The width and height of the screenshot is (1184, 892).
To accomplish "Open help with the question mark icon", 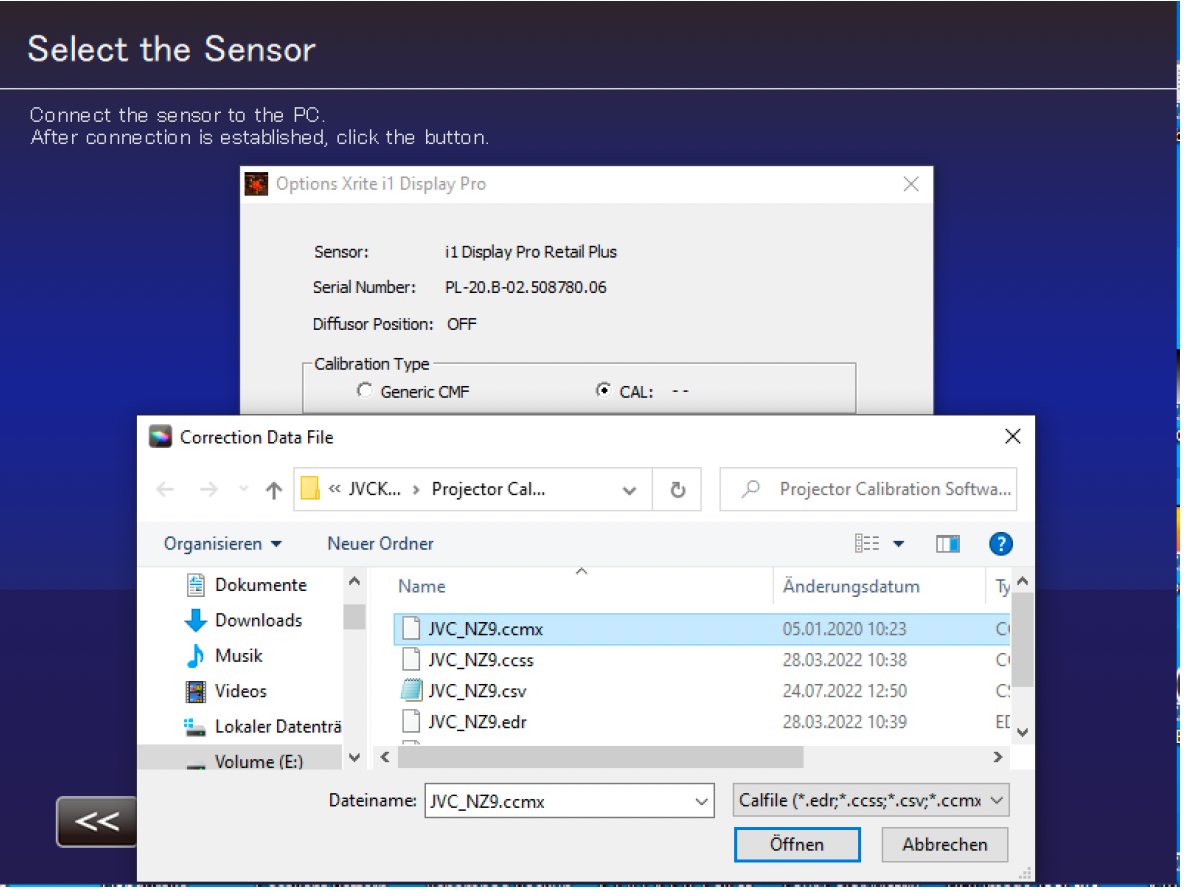I will [1001, 544].
